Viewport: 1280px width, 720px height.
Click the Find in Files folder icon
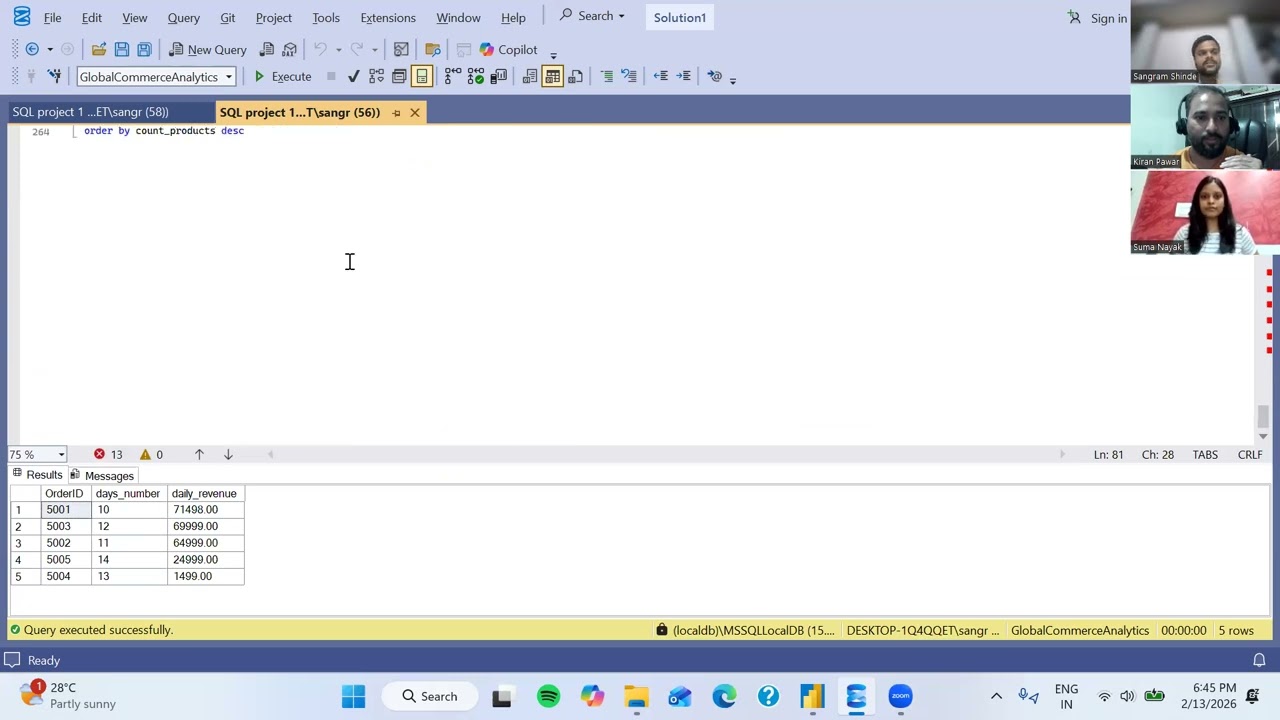[x=433, y=49]
